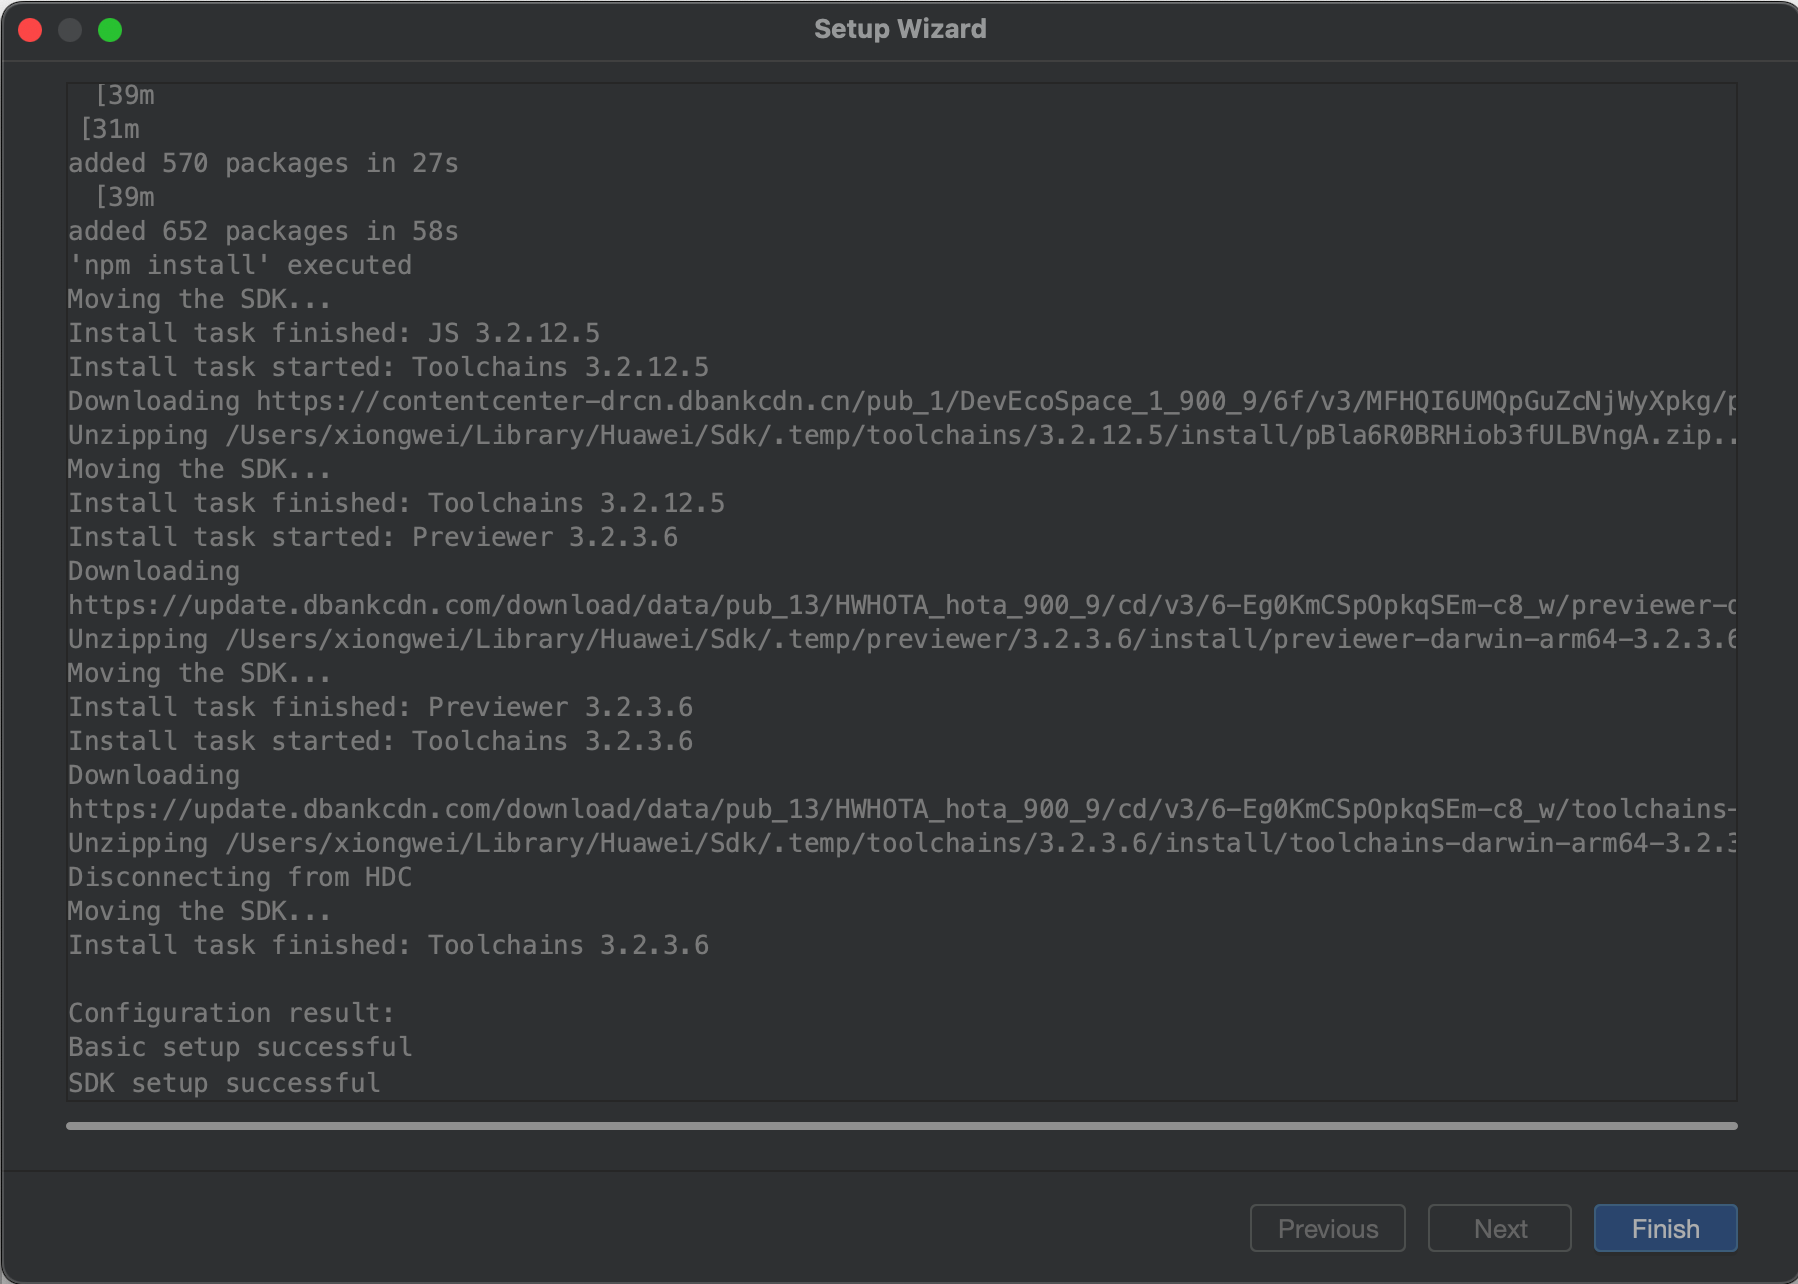Click the 'Configuration result:' line

(231, 1013)
